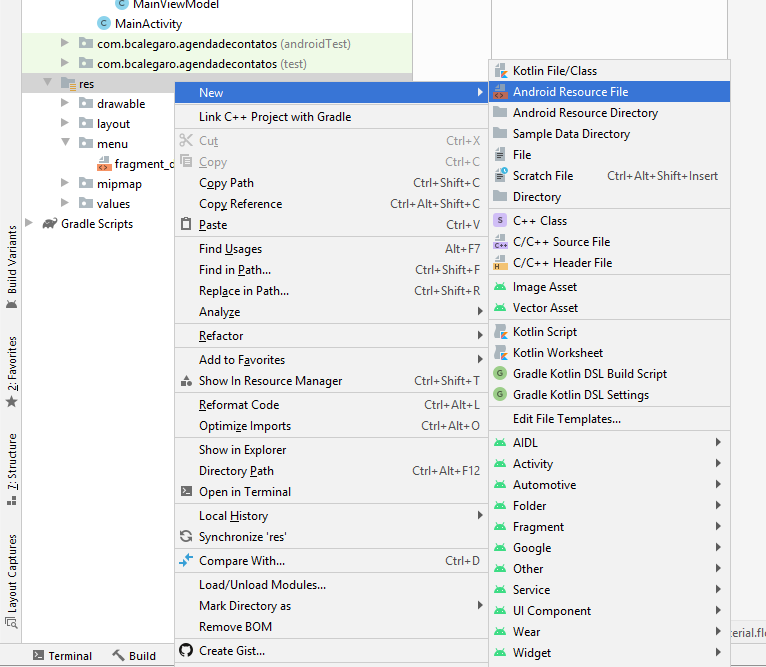Viewport: 766px width, 667px height.
Task: Expand the Gradle Scripts node
Action: coord(28,224)
